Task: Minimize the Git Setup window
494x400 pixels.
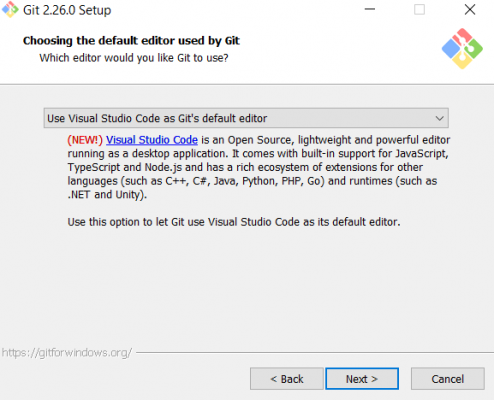Action: pos(370,9)
